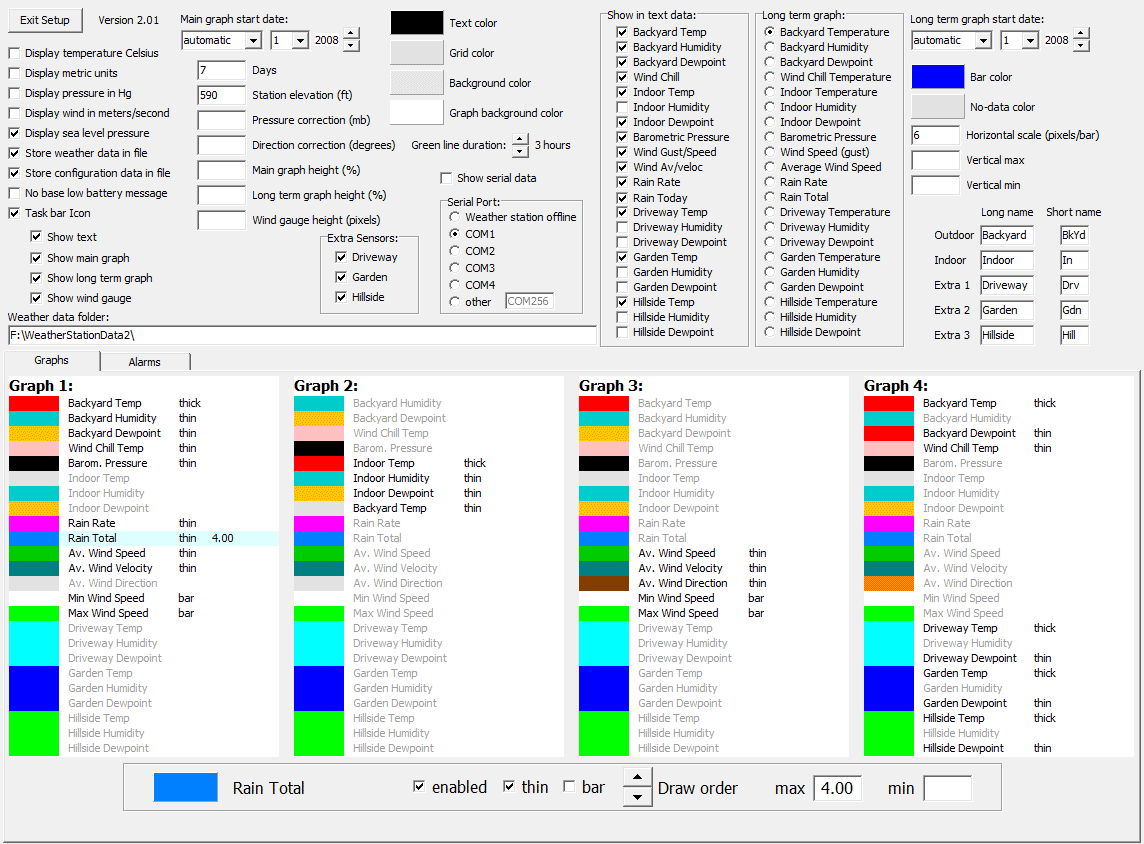Select COM2 serial port

455,251
